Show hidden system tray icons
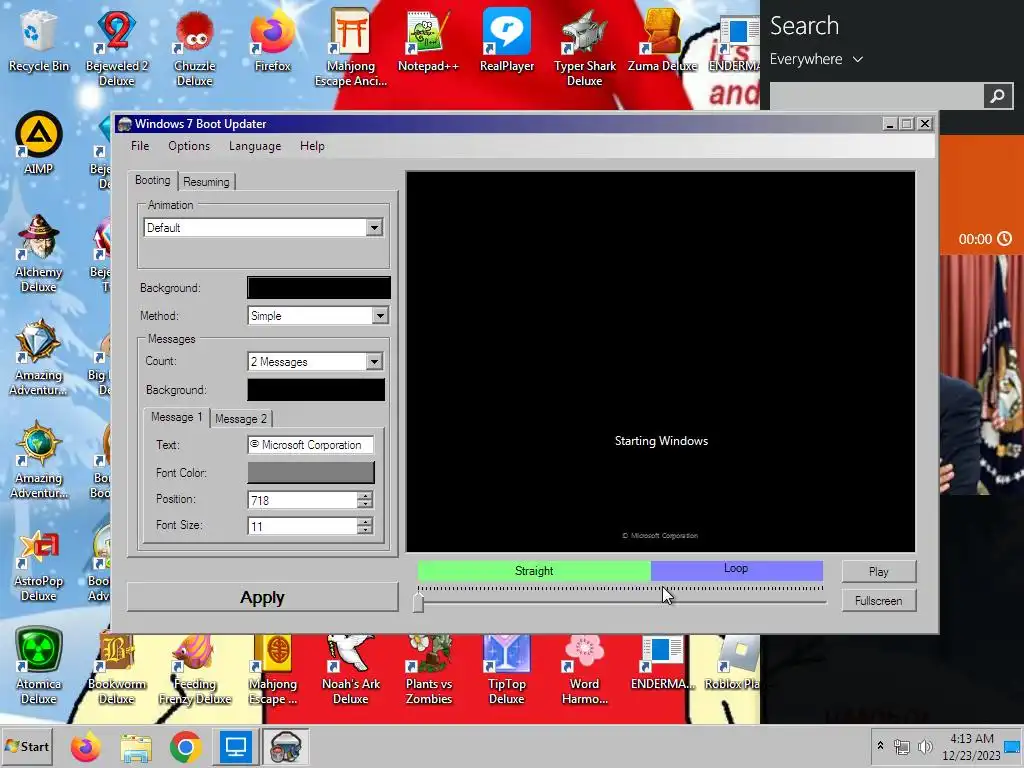Viewport: 1024px width, 768px height. [x=880, y=745]
